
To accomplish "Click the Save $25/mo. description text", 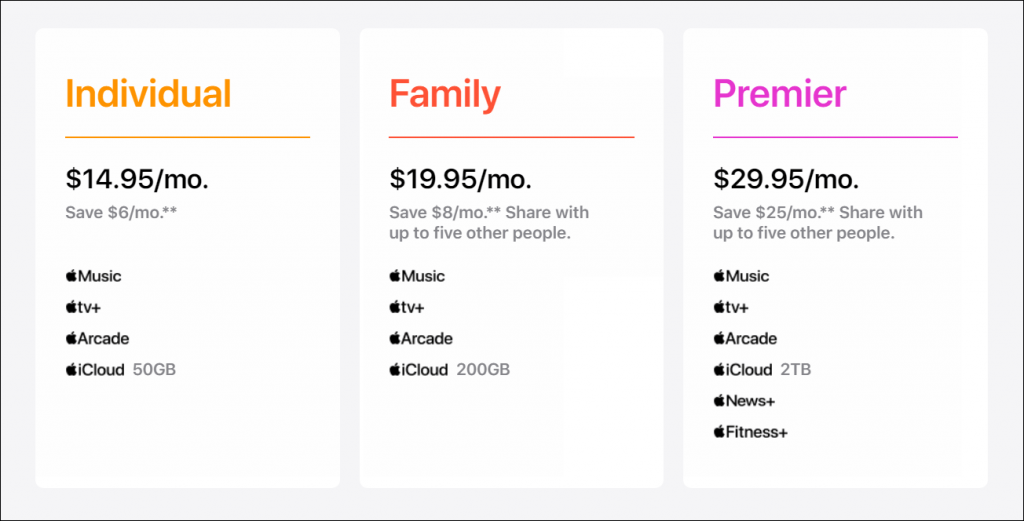I will (818, 223).
